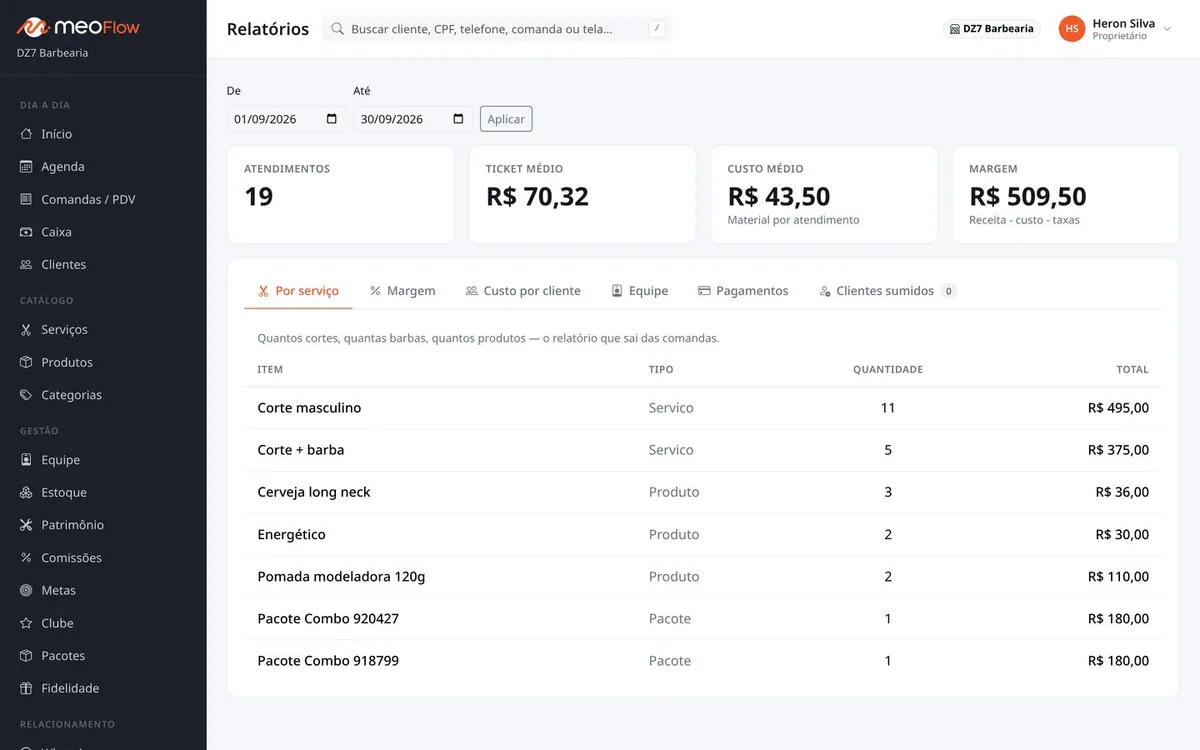The height and width of the screenshot is (750, 1200).
Task: Open calendar picker for Até date
Action: pos(459,119)
